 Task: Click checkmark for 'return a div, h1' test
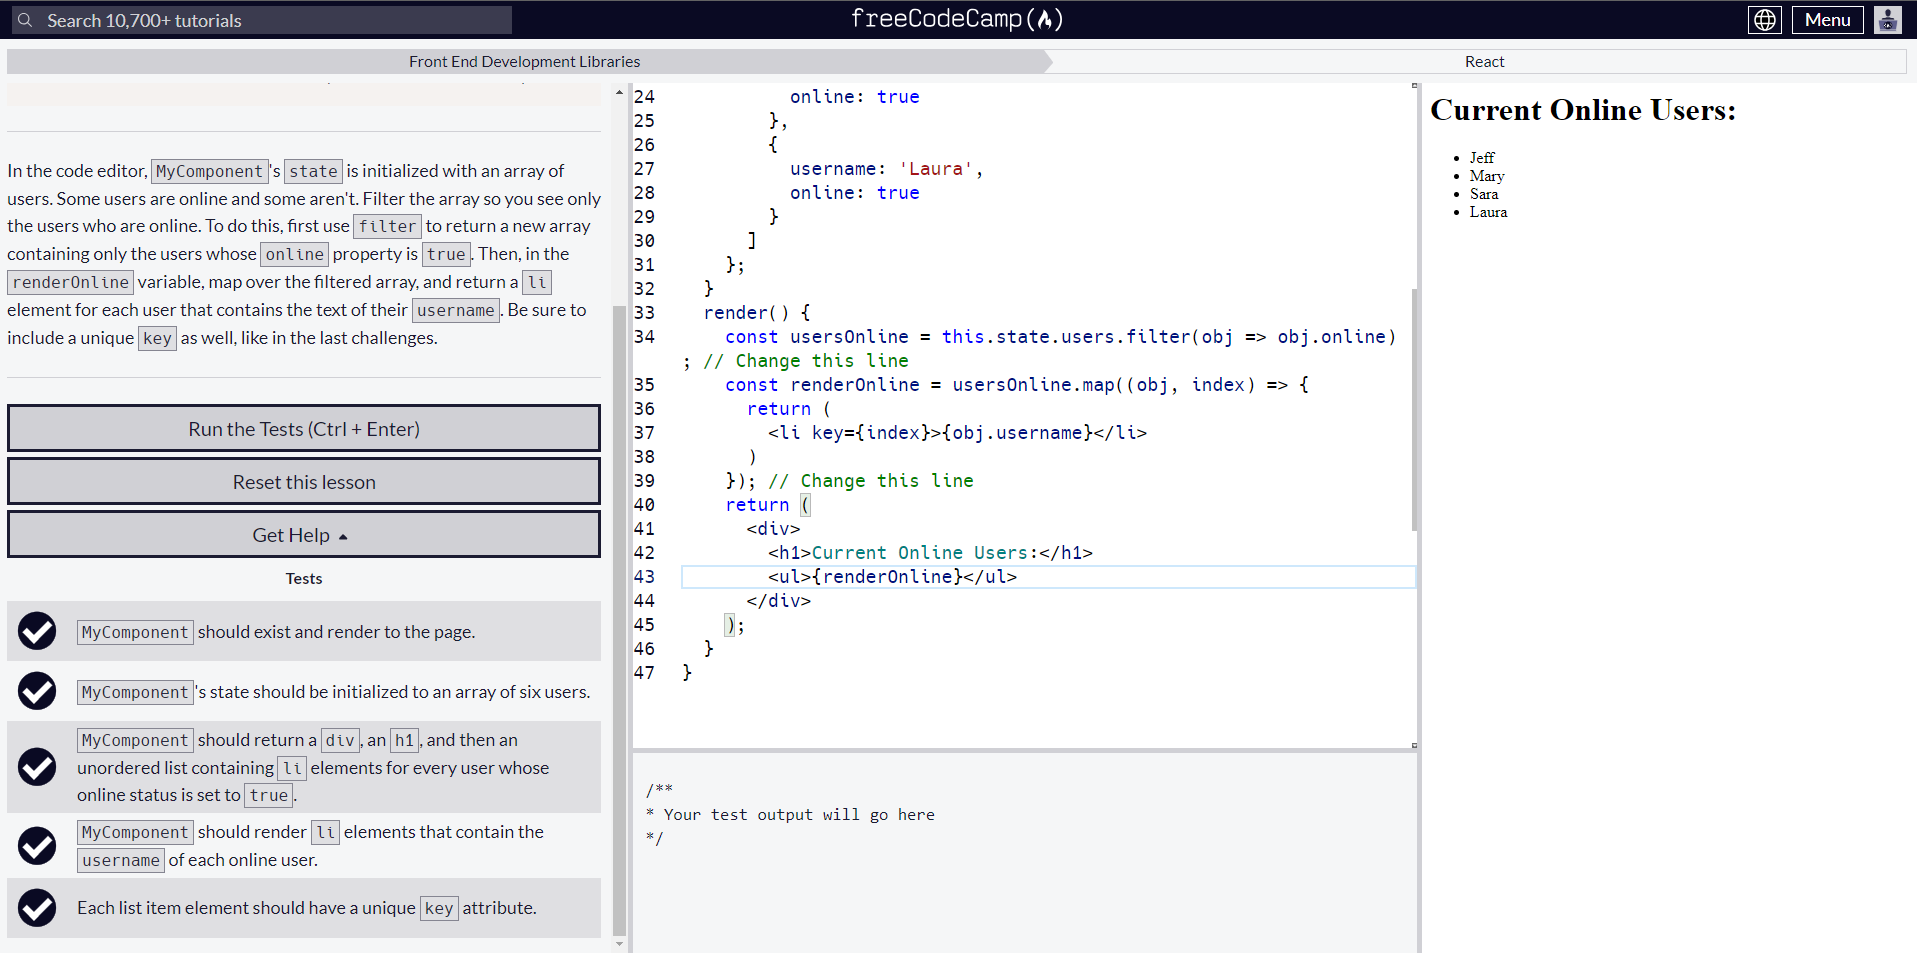point(37,767)
